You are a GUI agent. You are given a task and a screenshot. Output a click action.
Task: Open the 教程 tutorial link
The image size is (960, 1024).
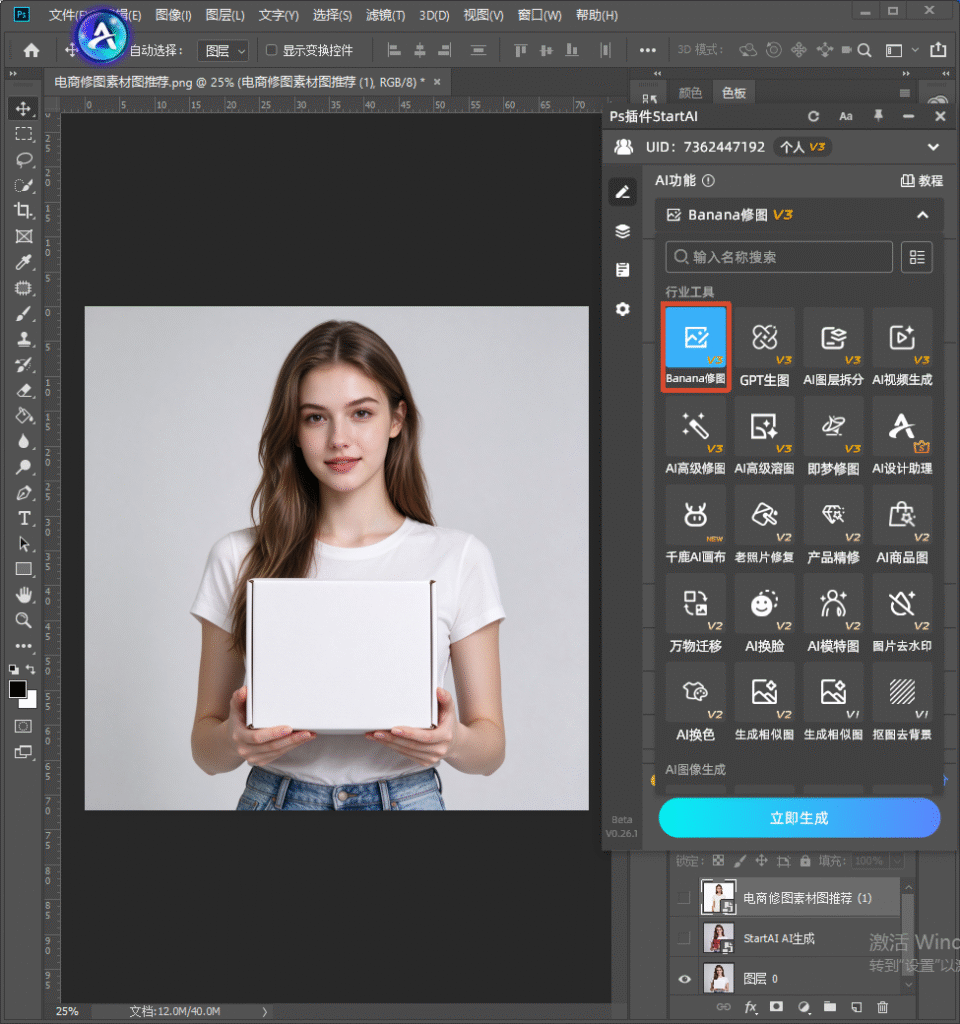[921, 181]
